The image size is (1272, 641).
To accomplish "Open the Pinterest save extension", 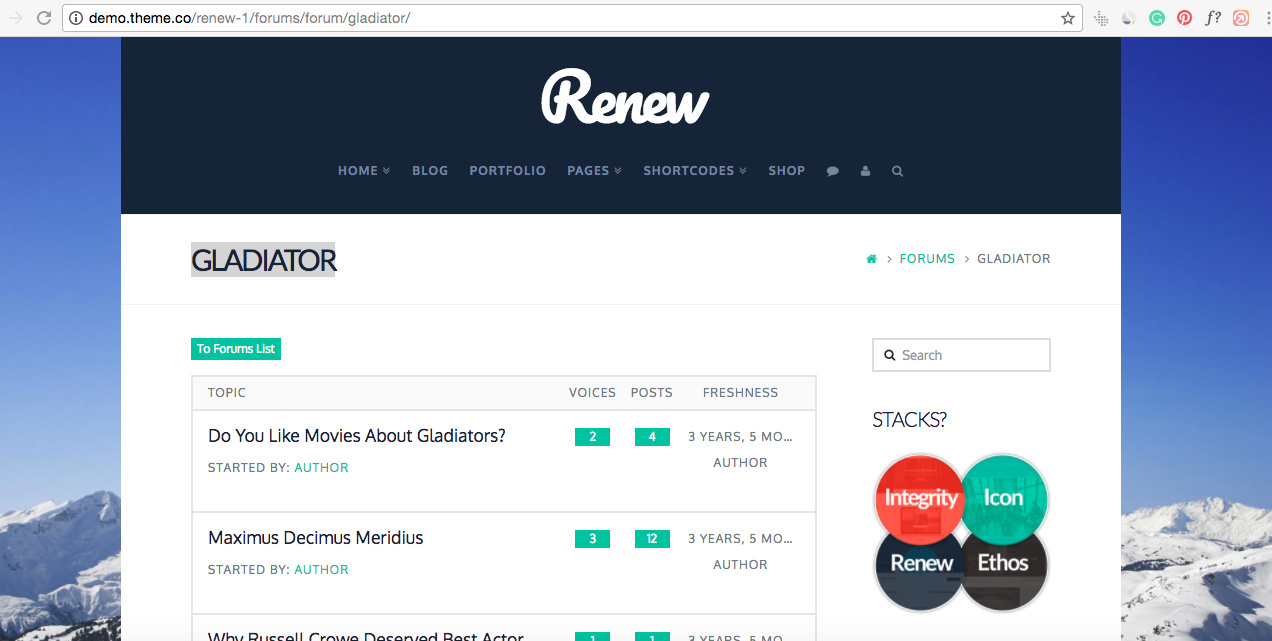I will [1185, 18].
